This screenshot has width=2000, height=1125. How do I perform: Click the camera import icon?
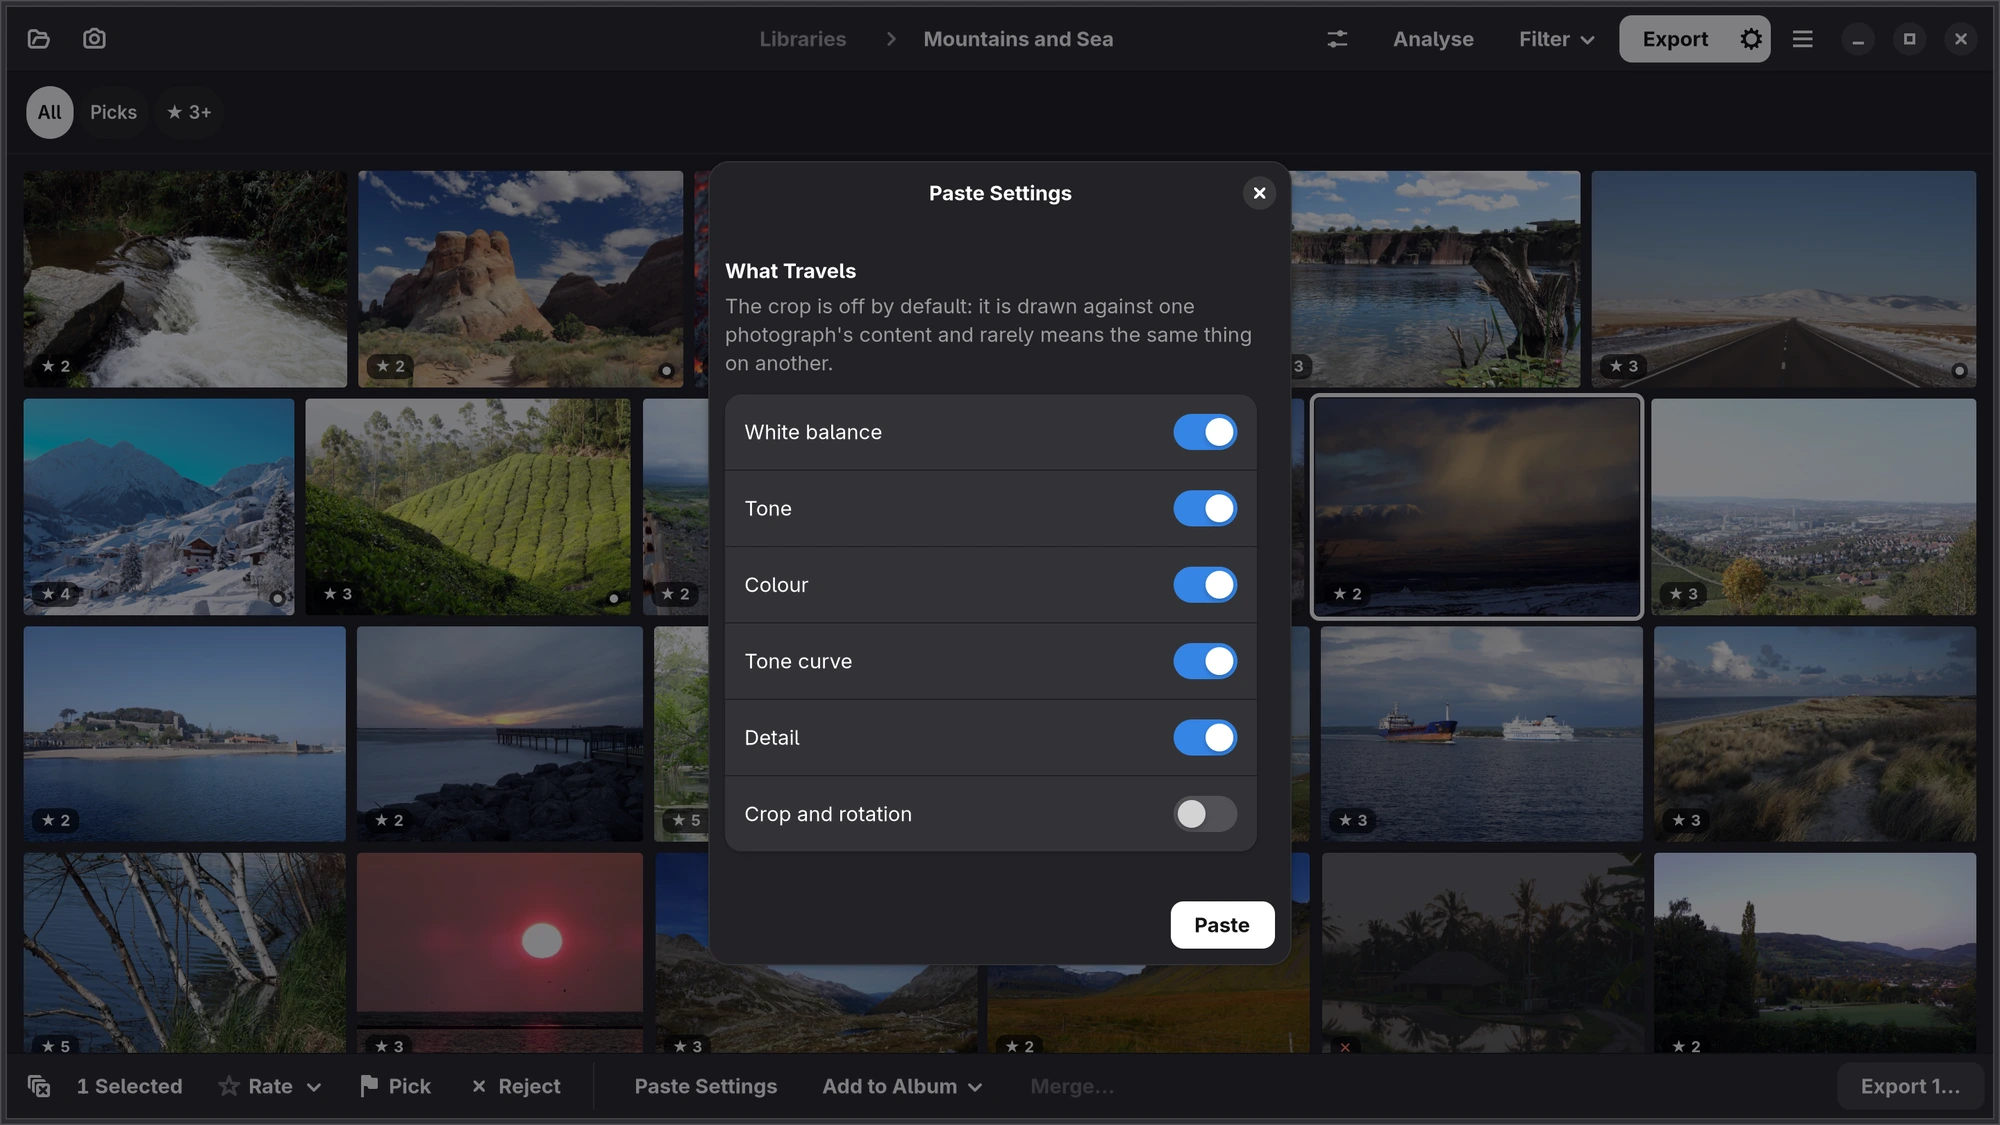(x=94, y=39)
